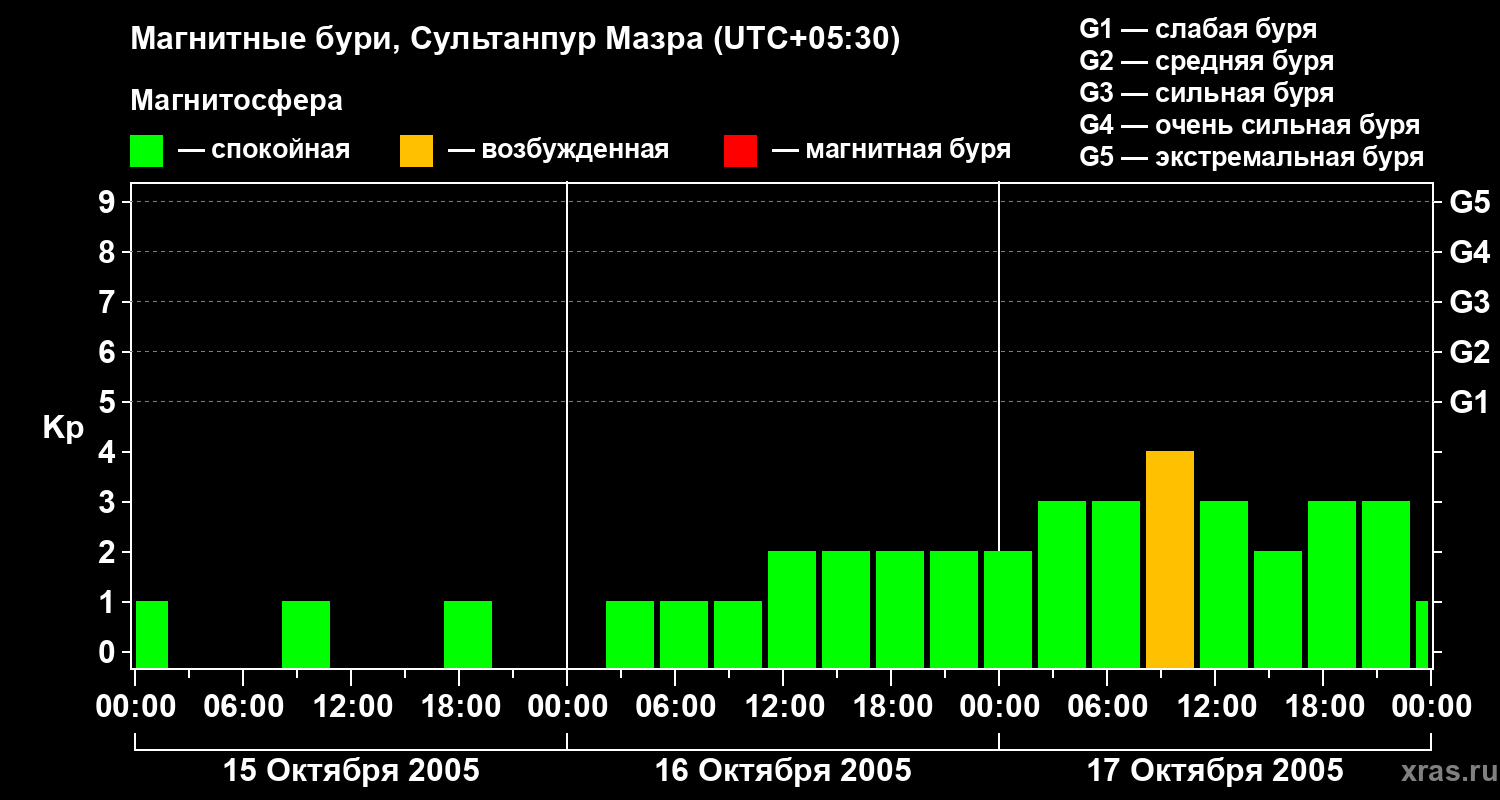Image resolution: width=1500 pixels, height=800 pixels.
Task: Click the green bar near 09:00 on 15 October
Action: click(x=306, y=635)
